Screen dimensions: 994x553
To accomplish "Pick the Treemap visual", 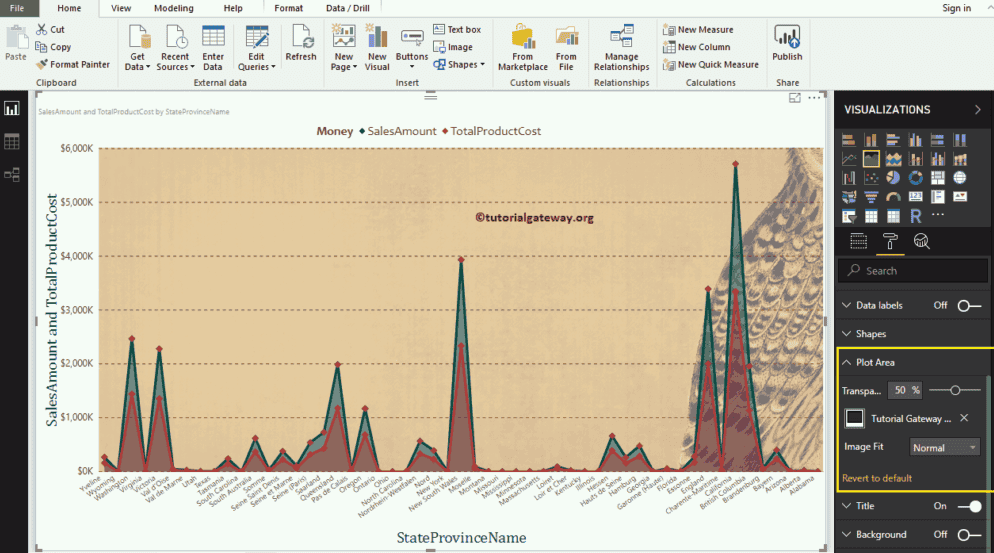I will 938,178.
